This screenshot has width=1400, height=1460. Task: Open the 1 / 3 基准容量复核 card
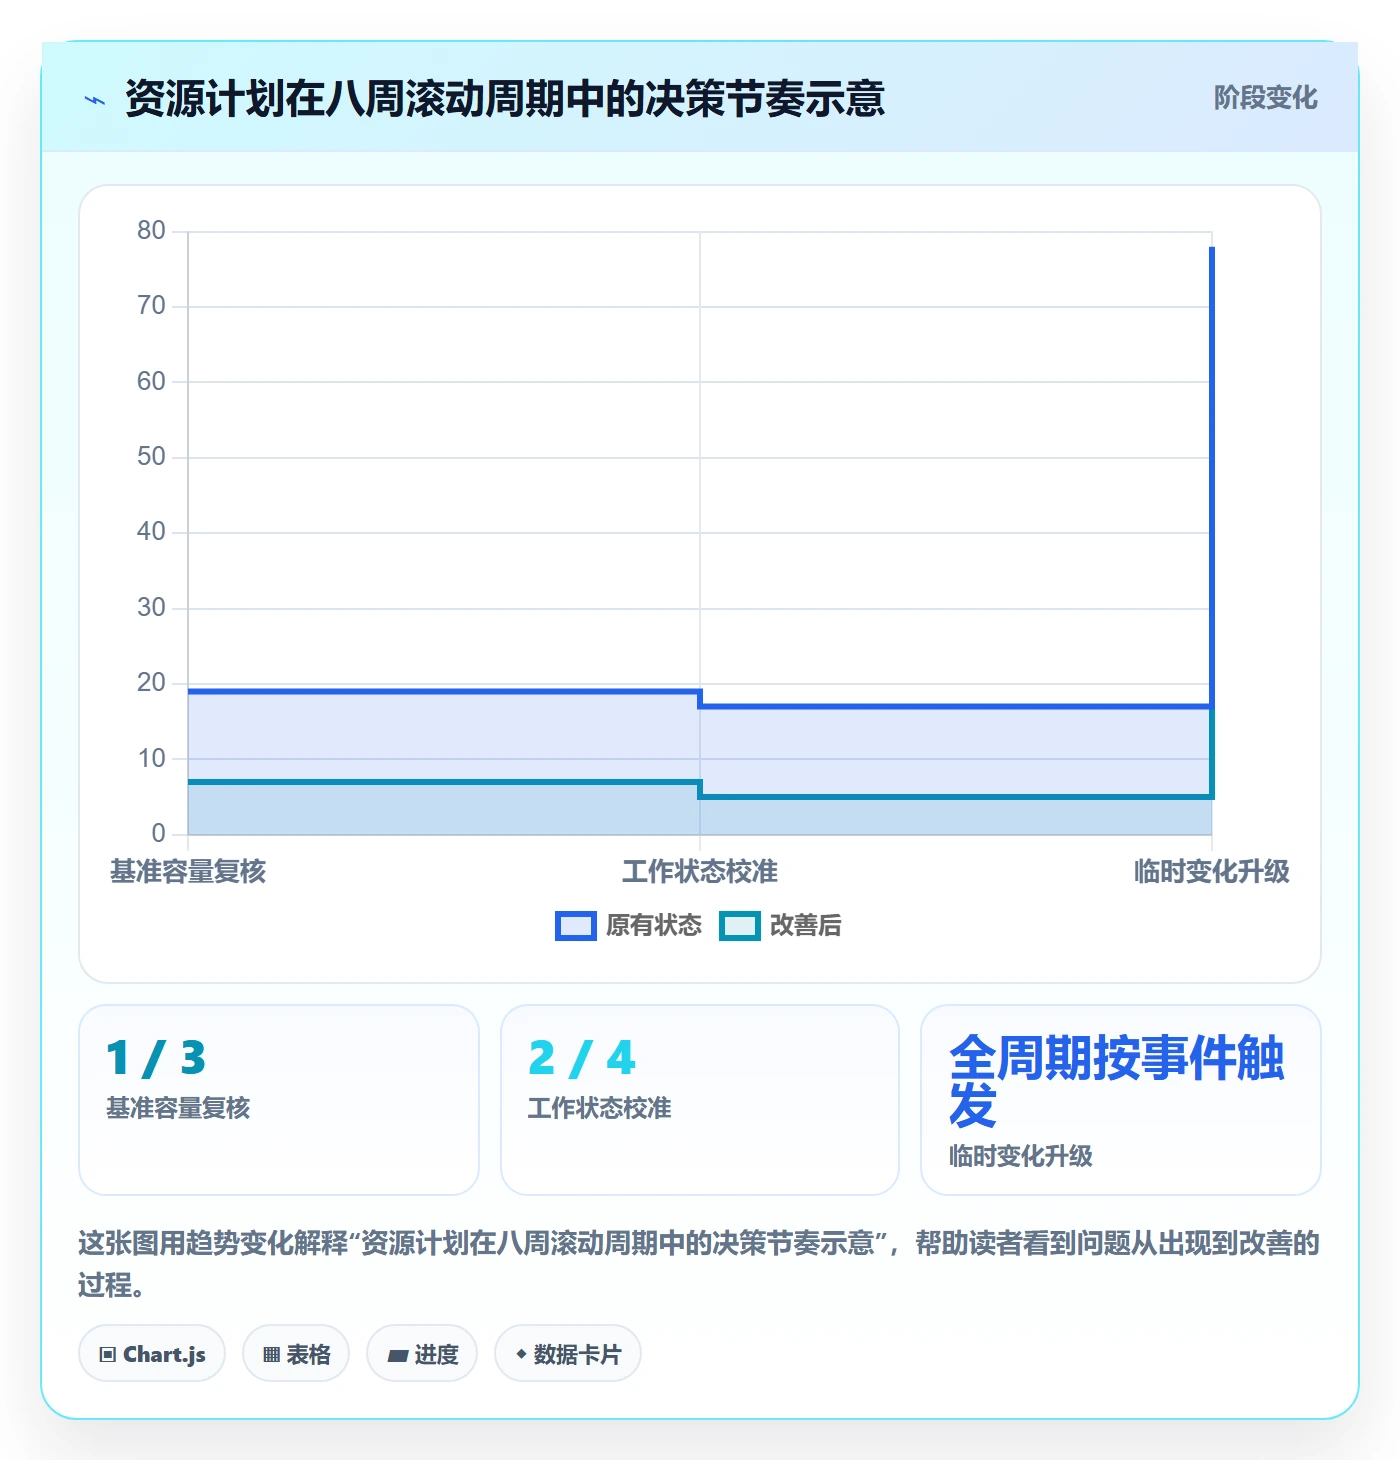click(279, 1100)
